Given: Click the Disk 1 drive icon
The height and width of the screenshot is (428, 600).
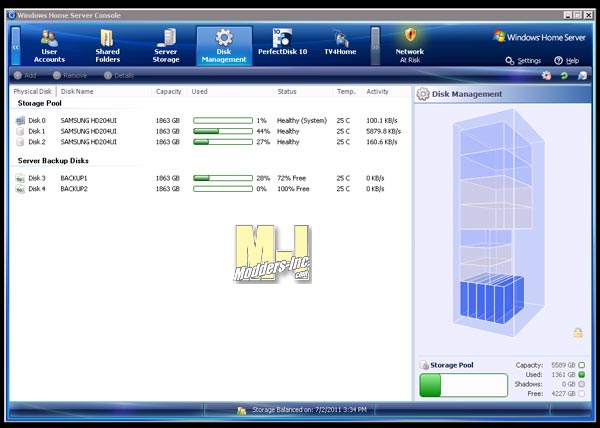Looking at the screenshot, I should pyautogui.click(x=20, y=131).
